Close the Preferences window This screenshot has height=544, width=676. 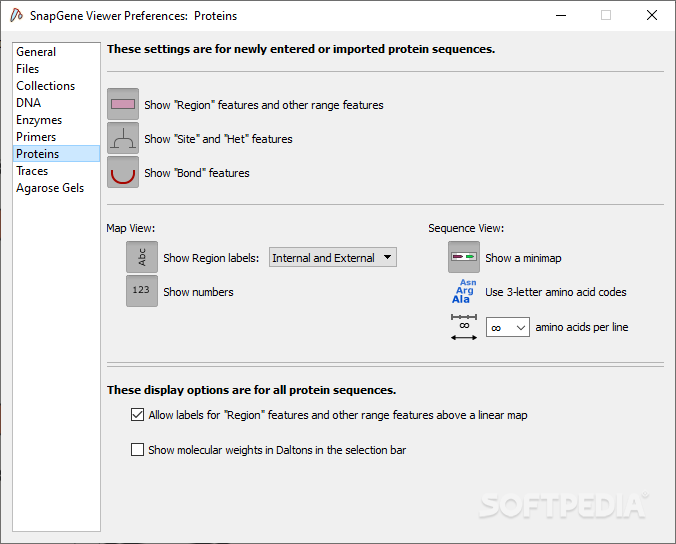tap(652, 15)
